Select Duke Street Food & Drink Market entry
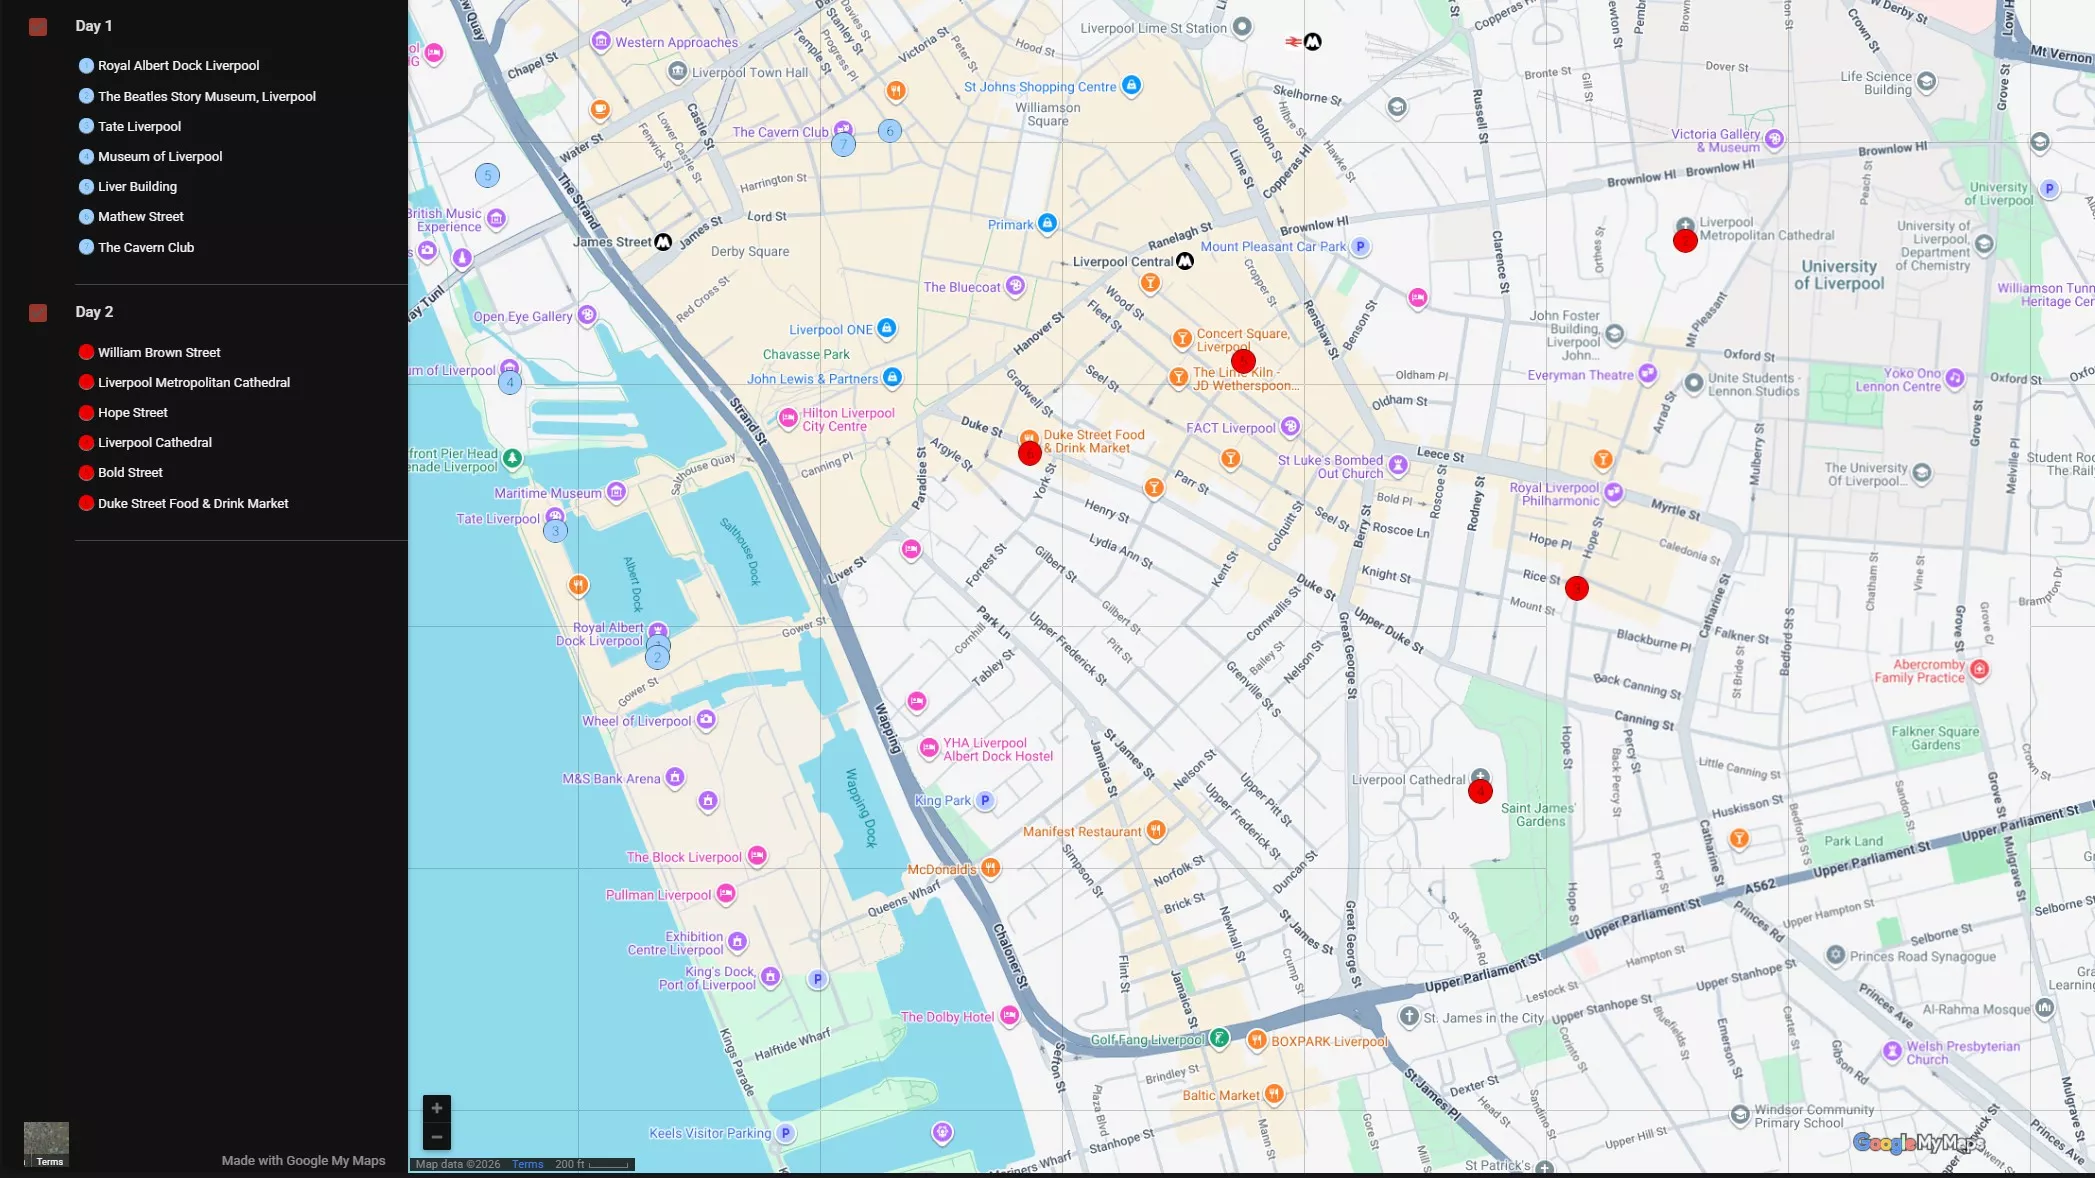The height and width of the screenshot is (1178, 2095). pyautogui.click(x=193, y=504)
